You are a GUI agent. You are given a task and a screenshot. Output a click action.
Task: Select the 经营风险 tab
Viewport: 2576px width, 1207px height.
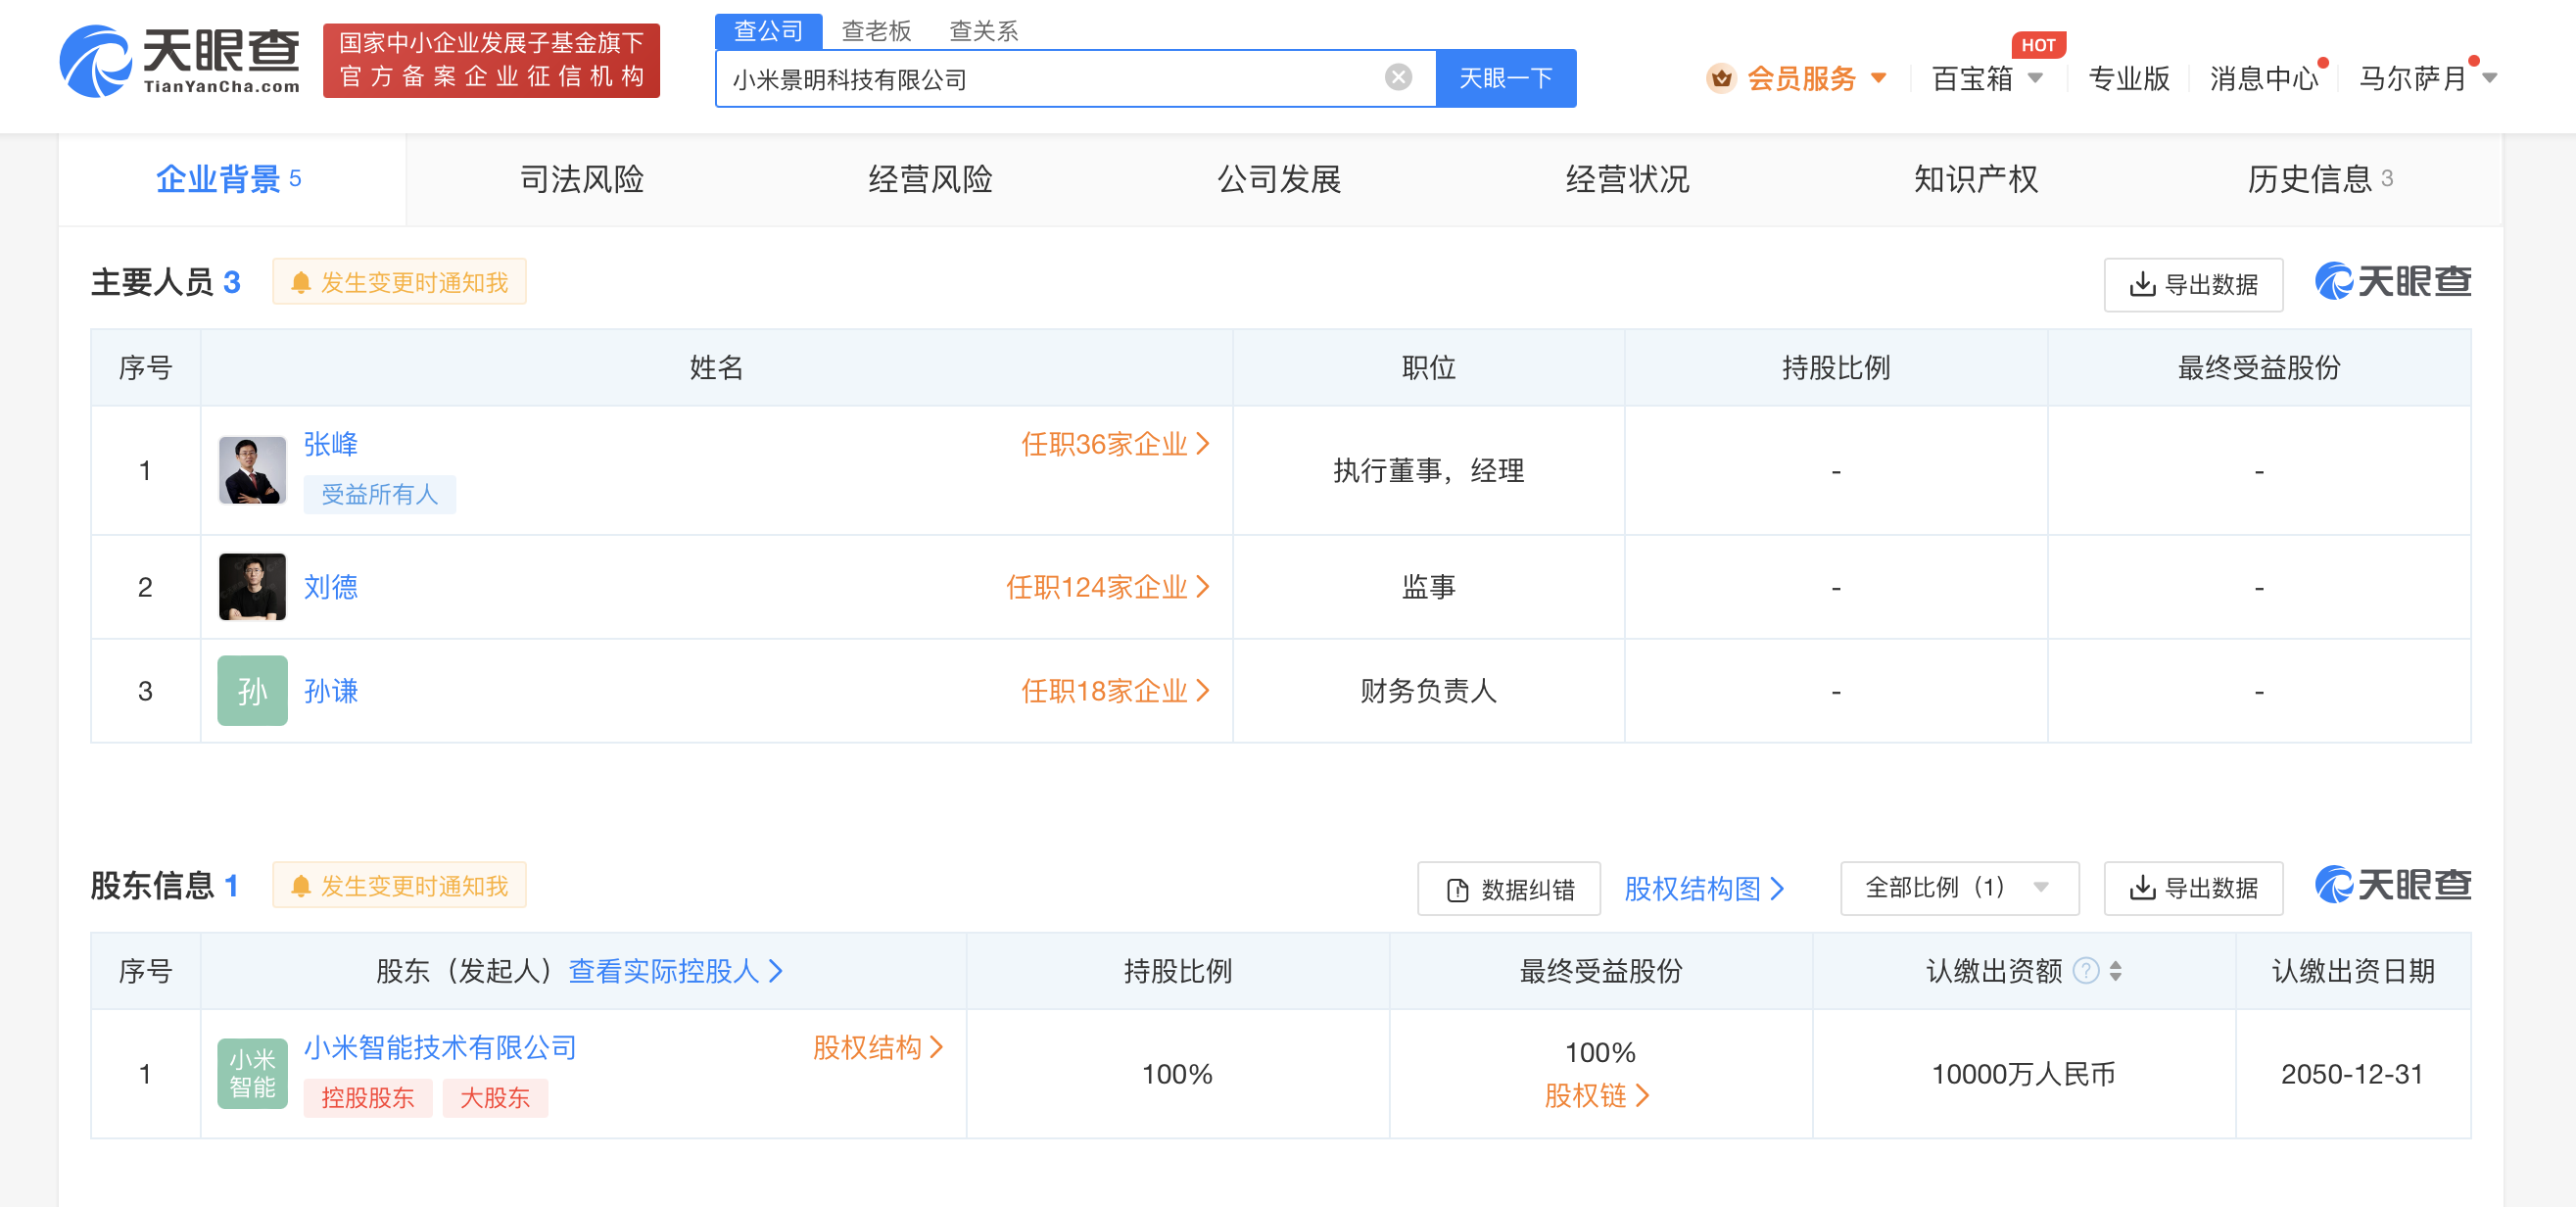930,179
